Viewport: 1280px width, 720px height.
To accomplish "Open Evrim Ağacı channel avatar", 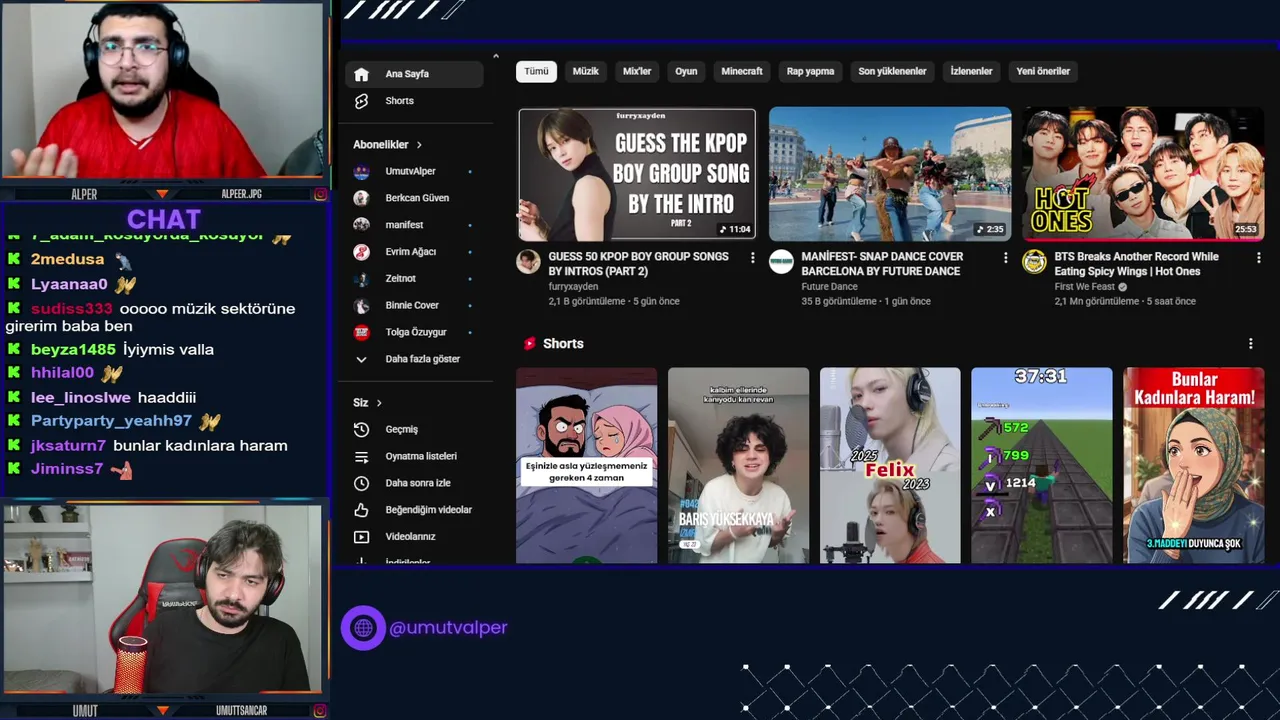I will (361, 252).
